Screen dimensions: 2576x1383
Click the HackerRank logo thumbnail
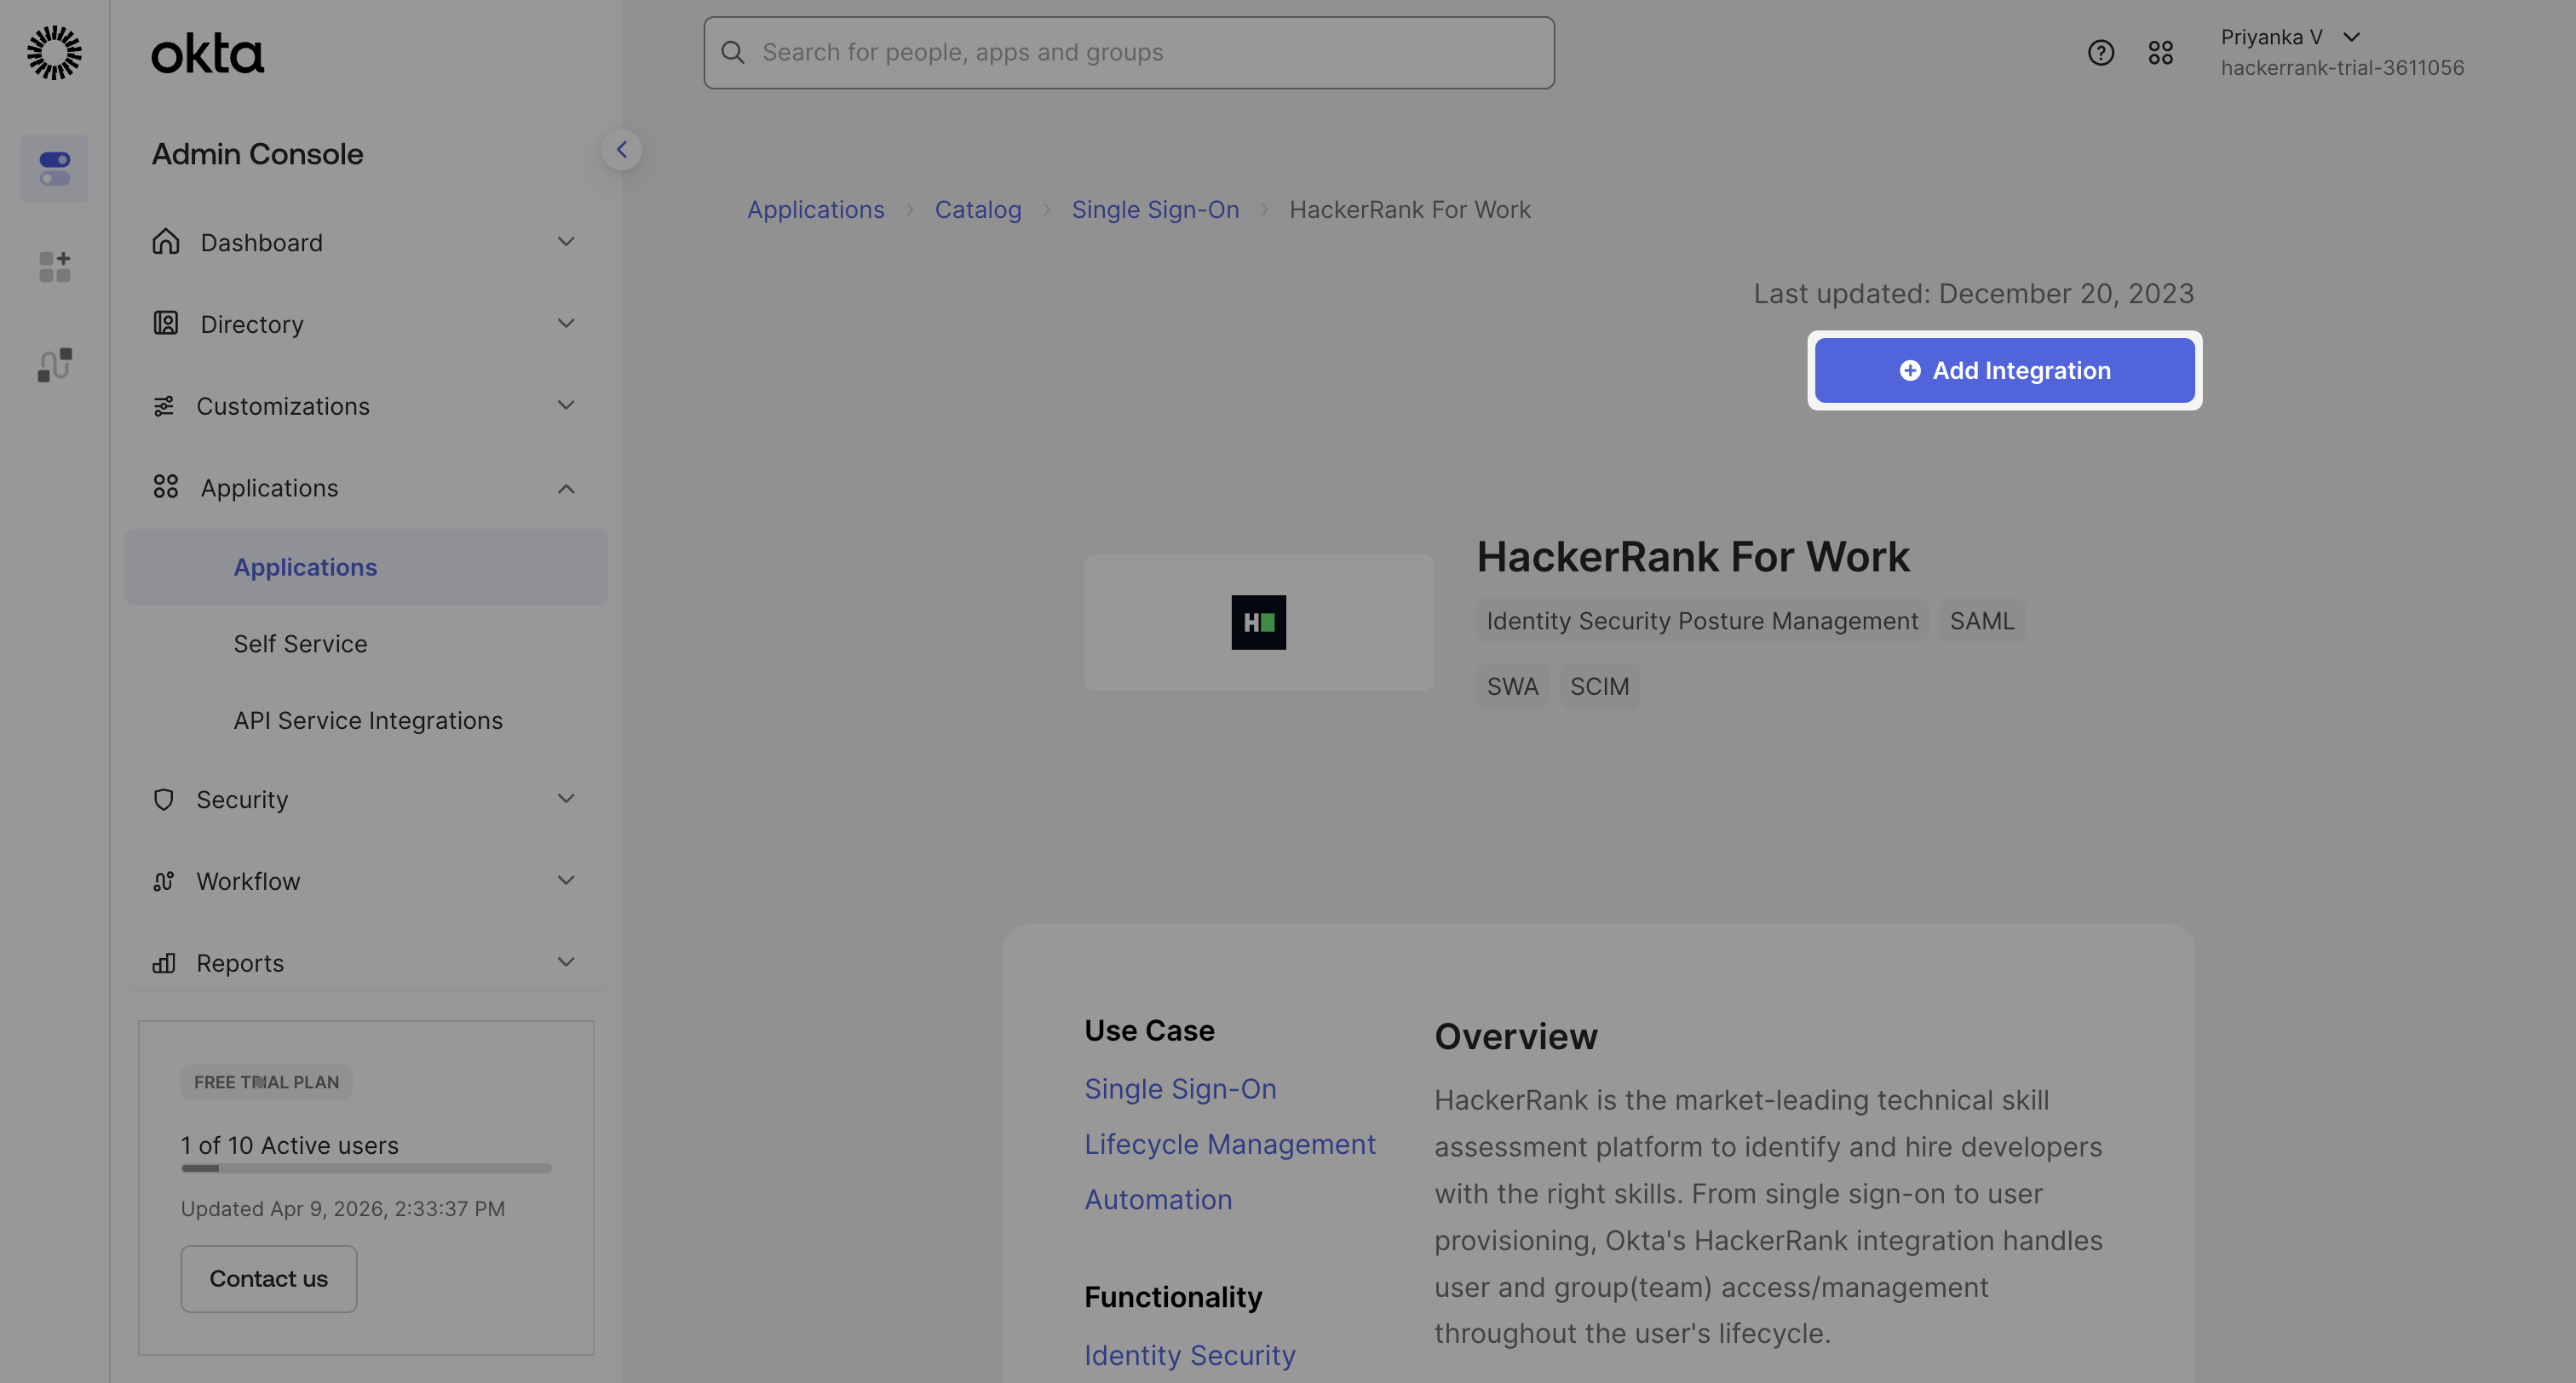[x=1258, y=622]
